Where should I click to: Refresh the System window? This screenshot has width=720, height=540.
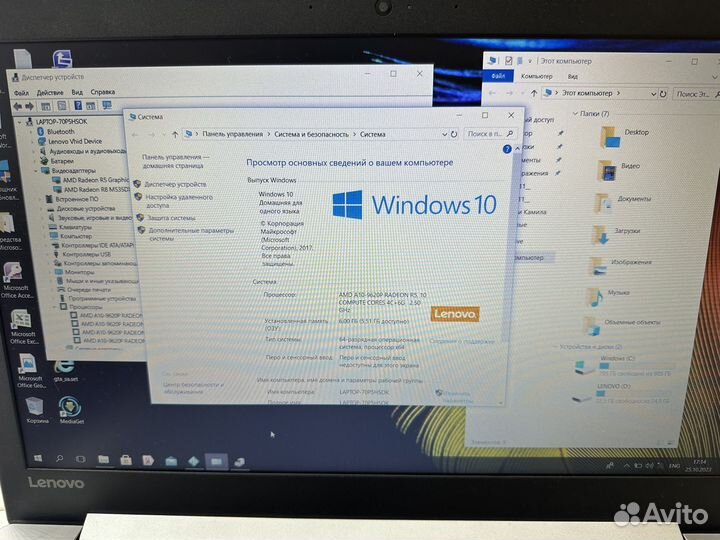point(454,134)
